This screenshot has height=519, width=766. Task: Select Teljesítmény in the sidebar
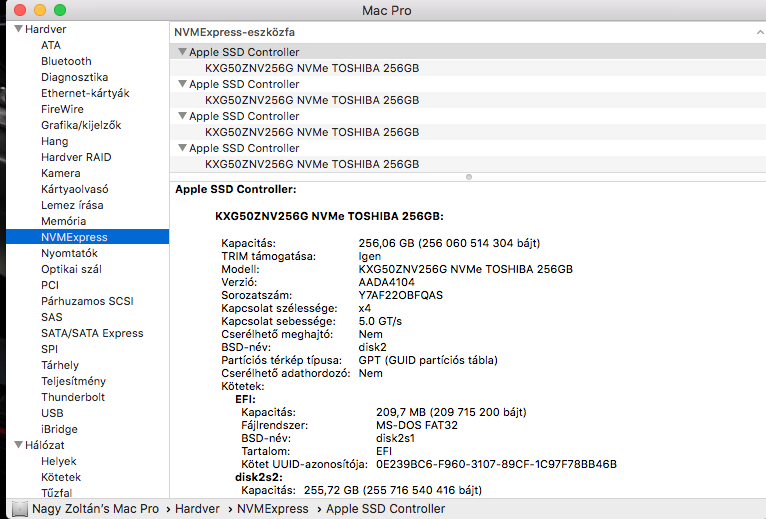[74, 381]
